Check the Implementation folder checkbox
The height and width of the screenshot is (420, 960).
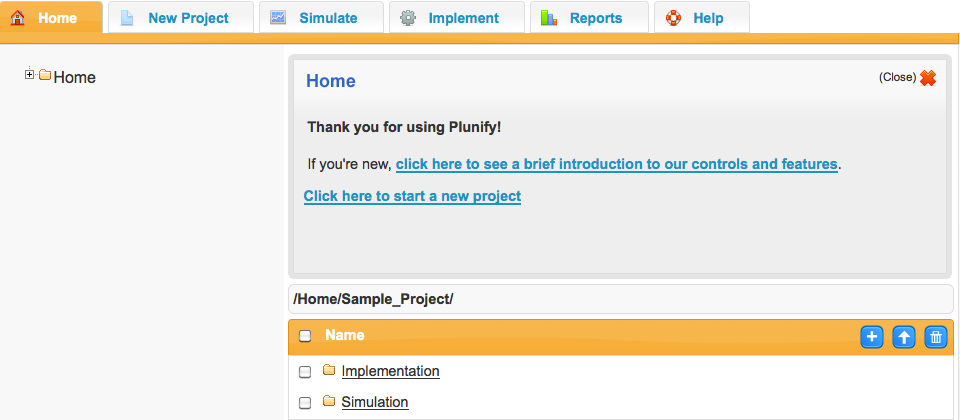[x=305, y=372]
